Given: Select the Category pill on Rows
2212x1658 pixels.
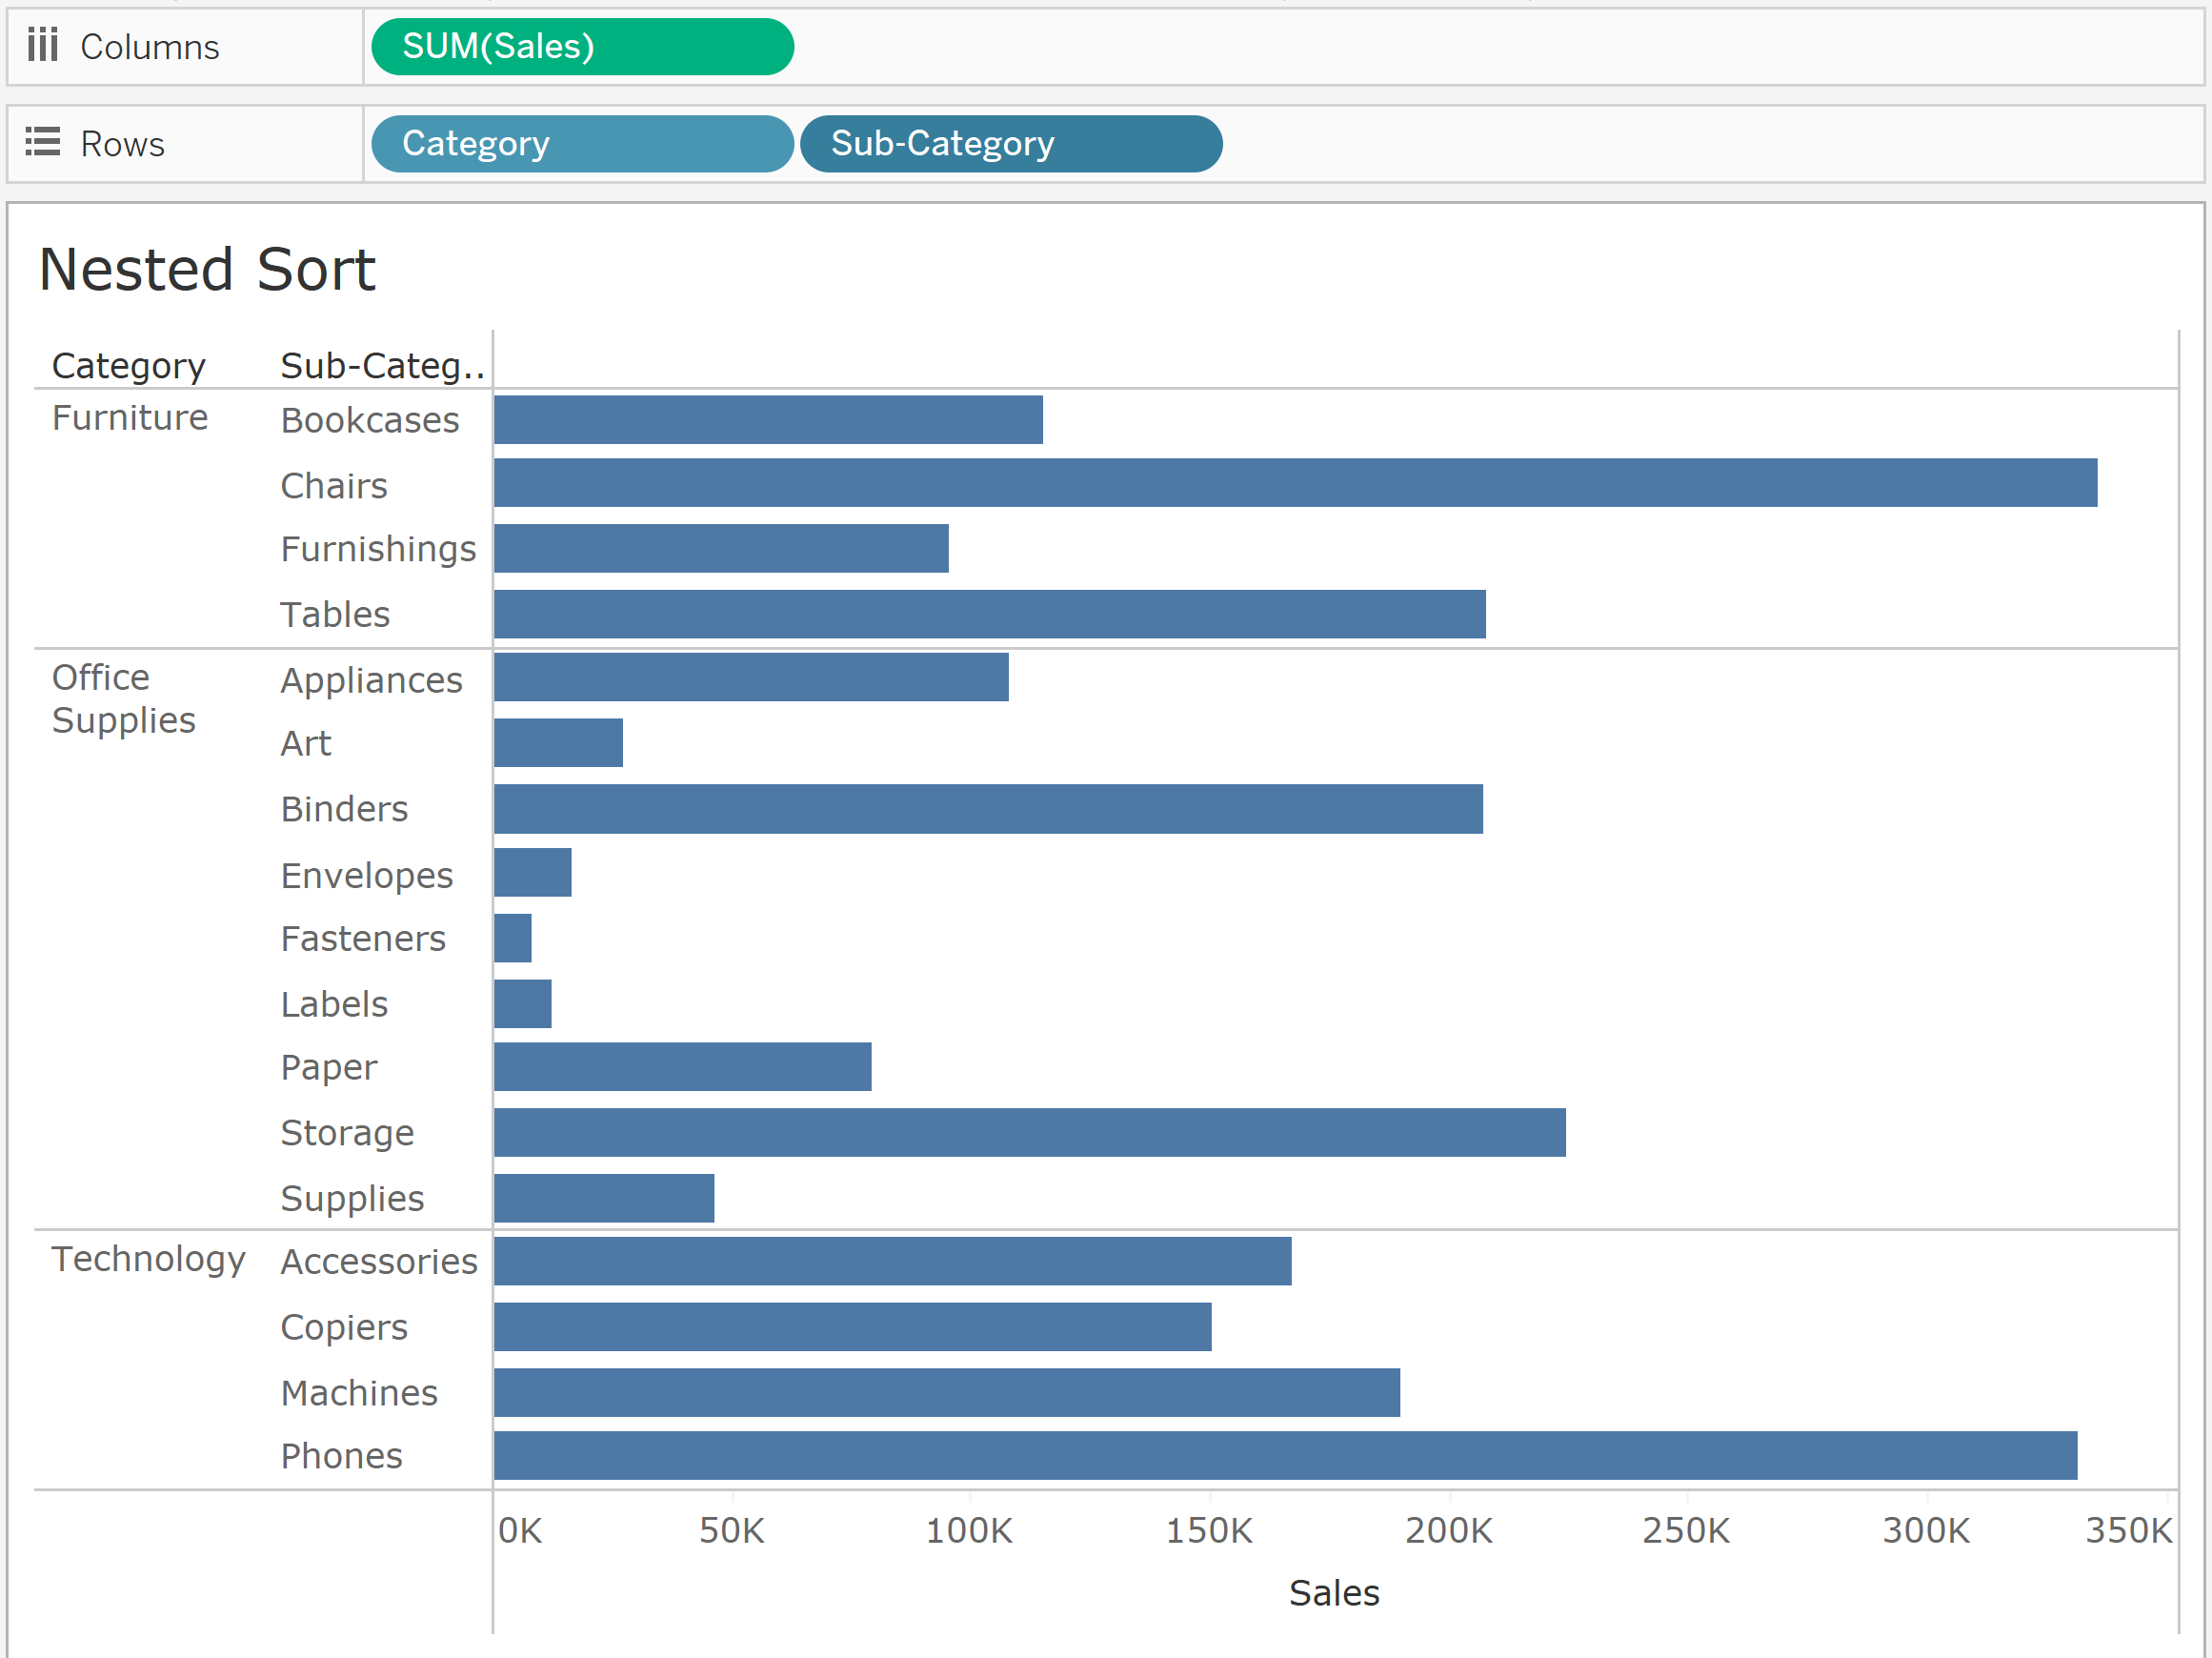Looking at the screenshot, I should click(581, 143).
